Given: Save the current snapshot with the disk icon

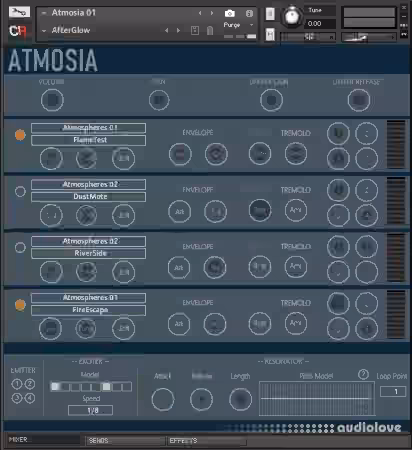Looking at the screenshot, I should (195, 31).
